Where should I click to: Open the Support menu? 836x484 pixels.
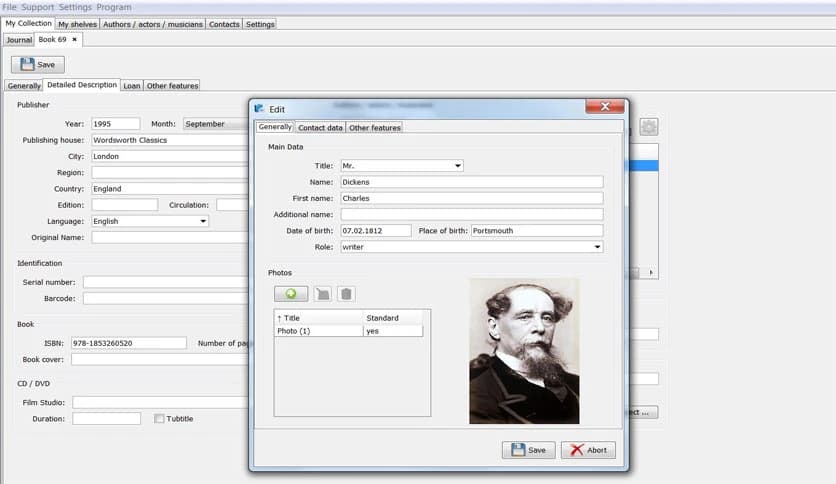click(38, 7)
